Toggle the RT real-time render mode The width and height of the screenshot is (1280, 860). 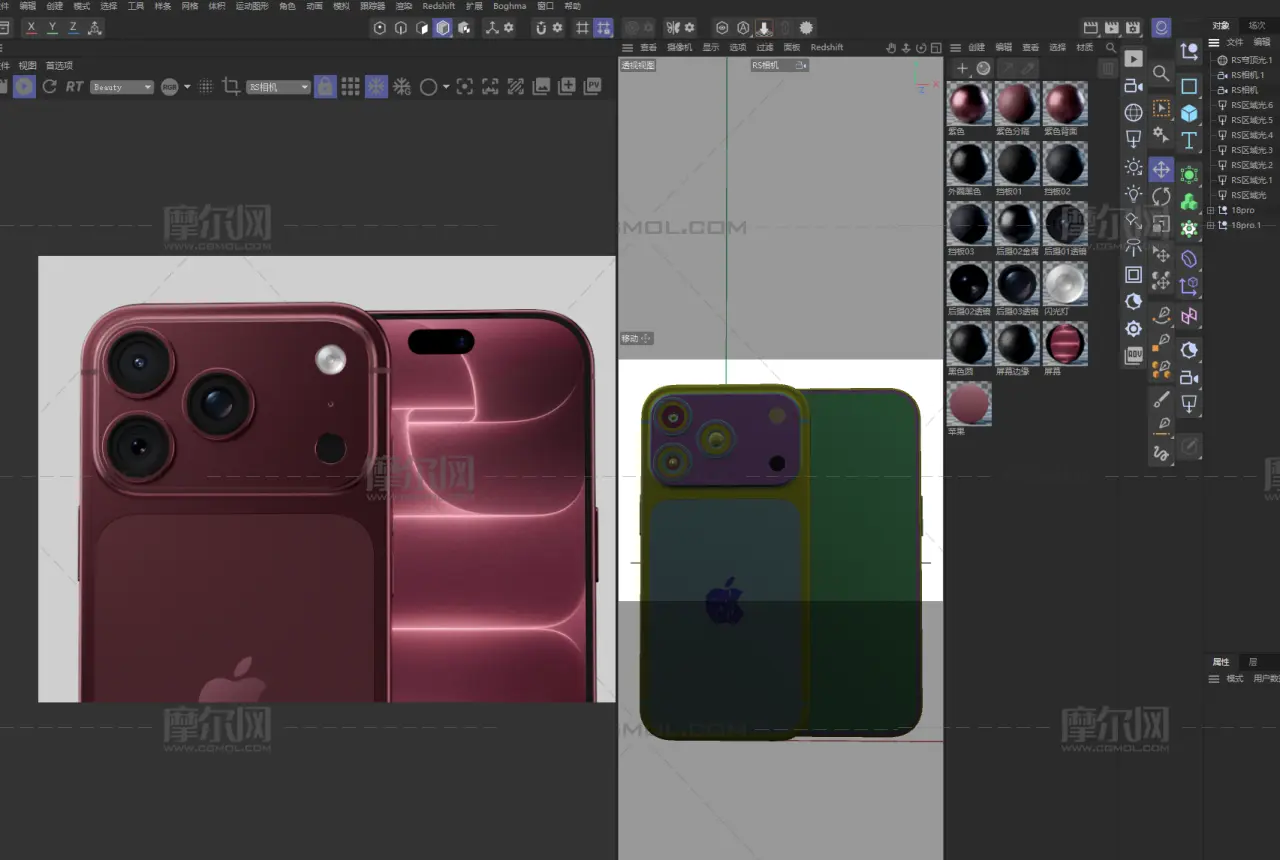click(74, 87)
